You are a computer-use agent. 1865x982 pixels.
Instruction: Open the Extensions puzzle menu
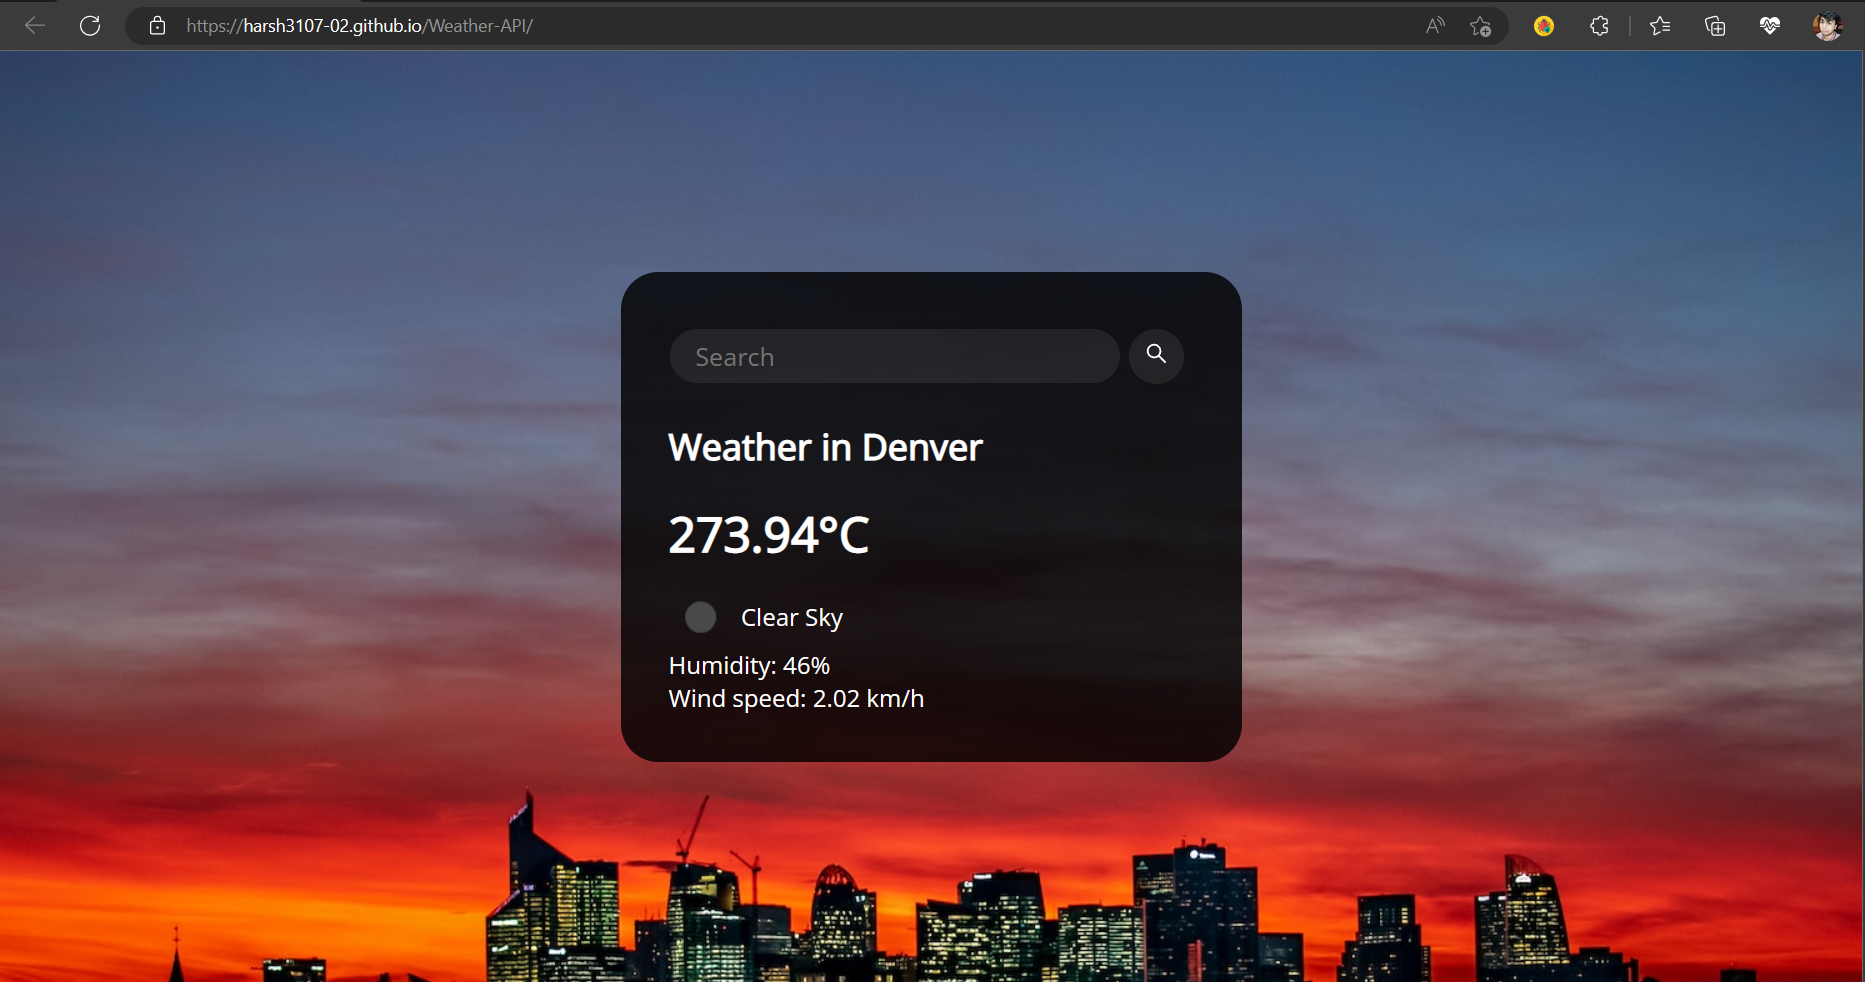pyautogui.click(x=1599, y=26)
